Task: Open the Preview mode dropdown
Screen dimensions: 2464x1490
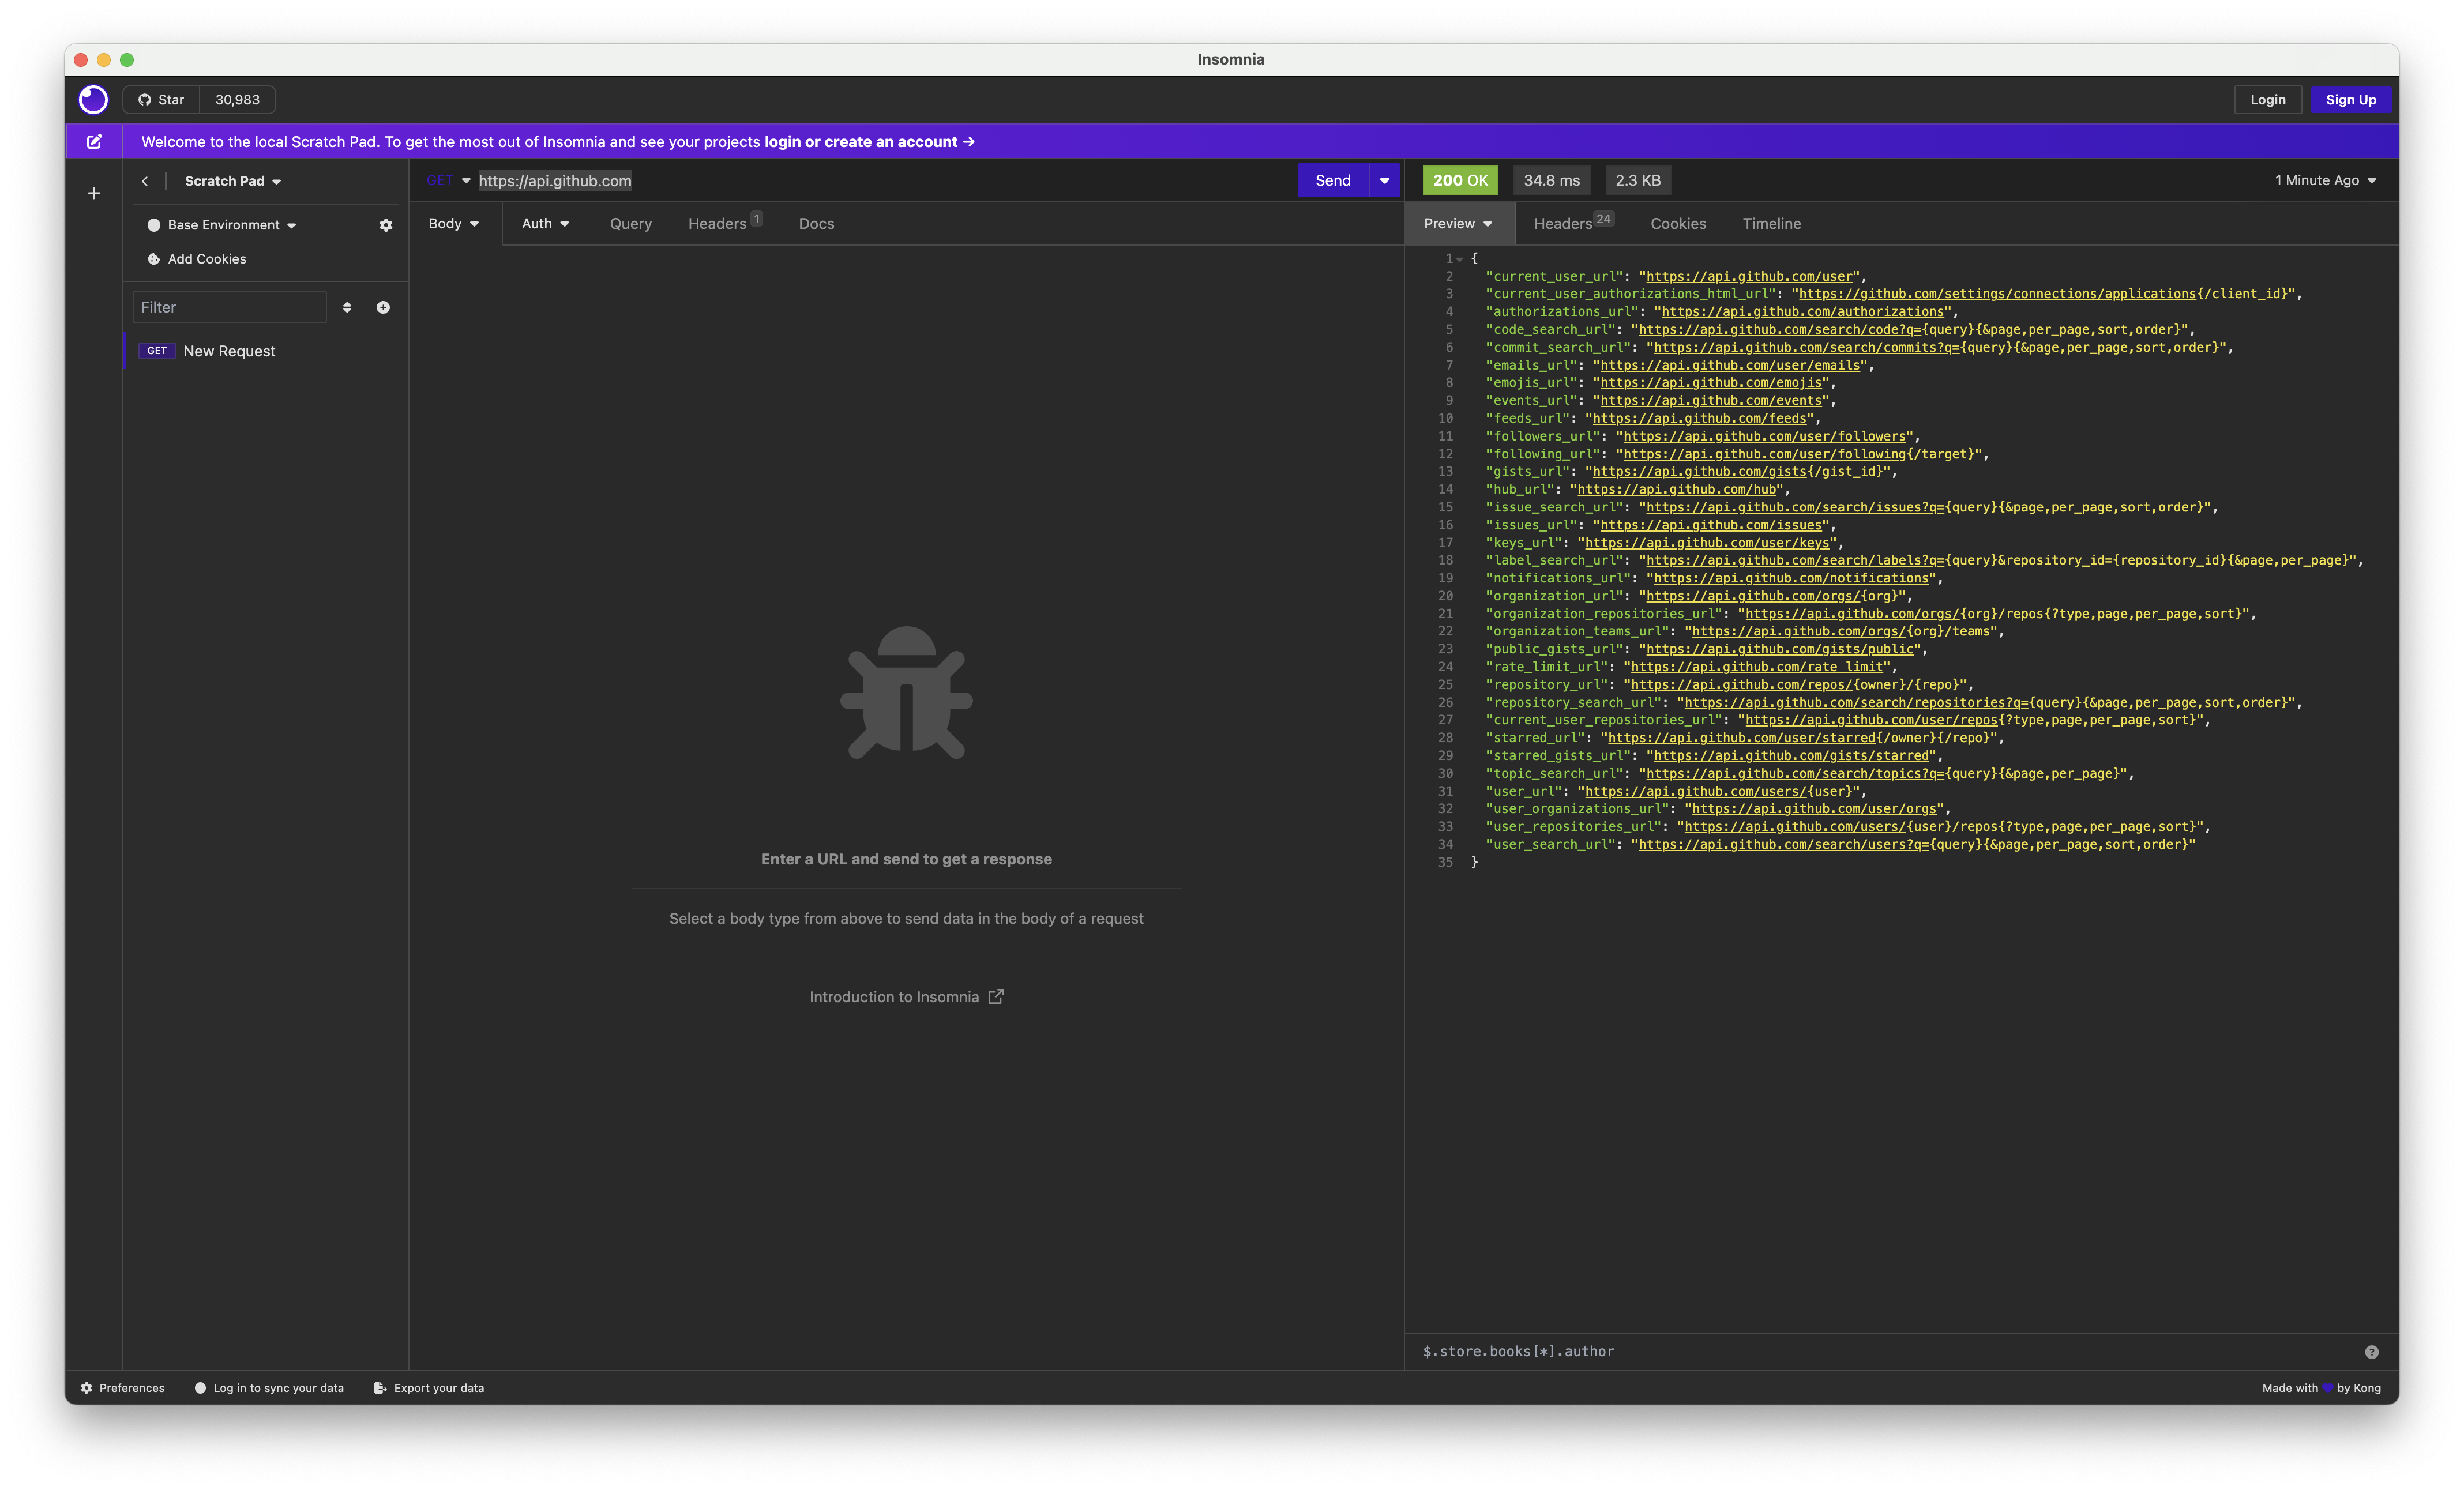Action: (x=1458, y=224)
